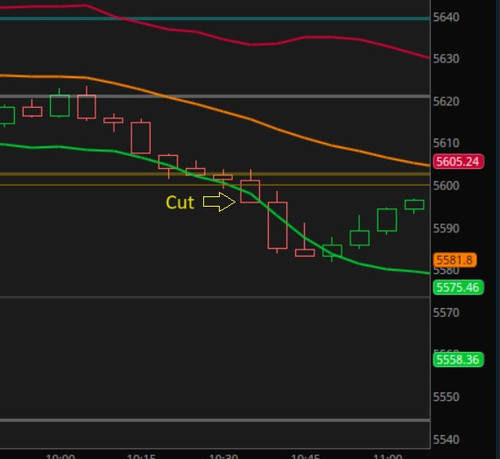
Task: Click the orange 5581.8 price label
Action: click(455, 260)
